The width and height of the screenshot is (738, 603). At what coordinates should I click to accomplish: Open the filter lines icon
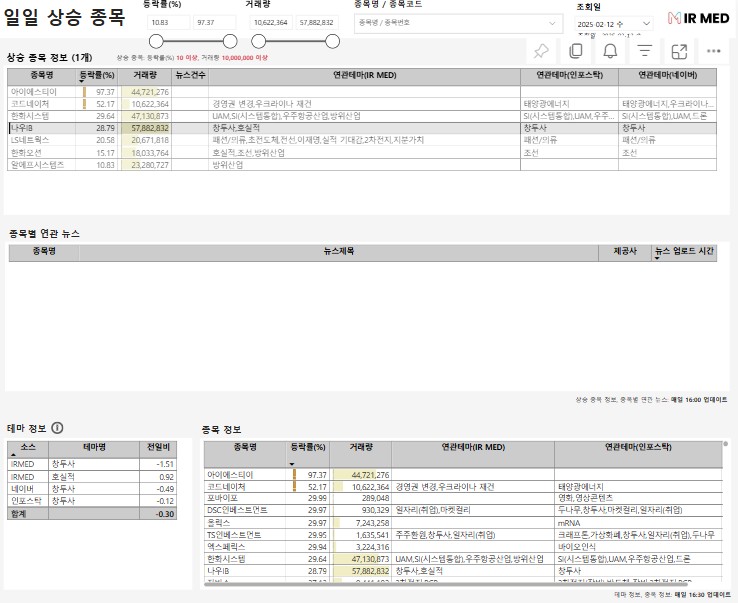point(644,51)
